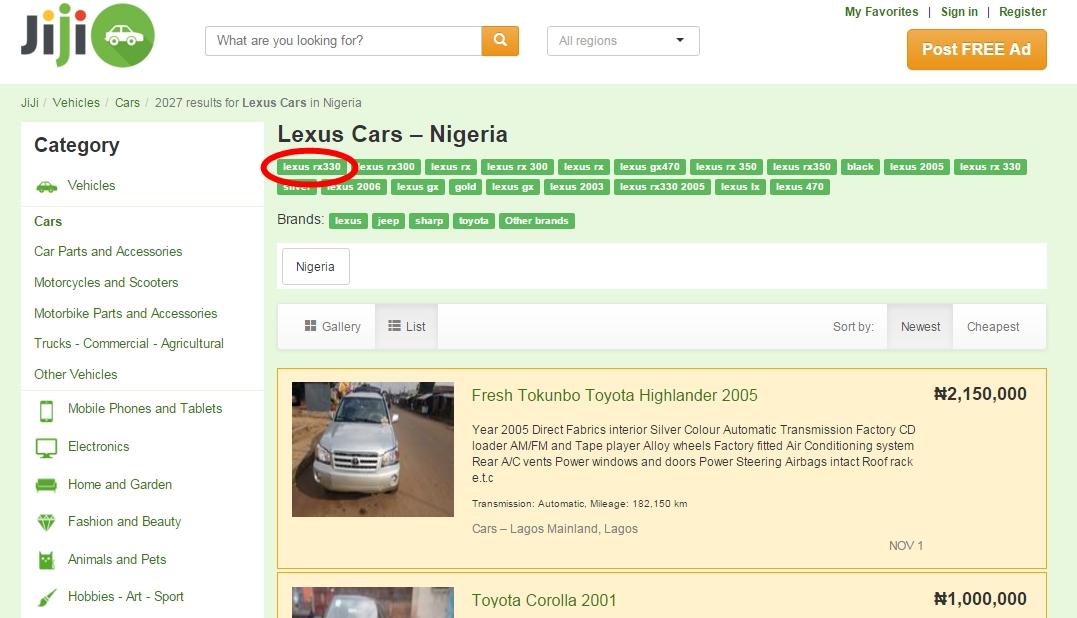Screen dimensions: 1077x618
Task: Open Cars sidebar category
Action: pyautogui.click(x=48, y=221)
